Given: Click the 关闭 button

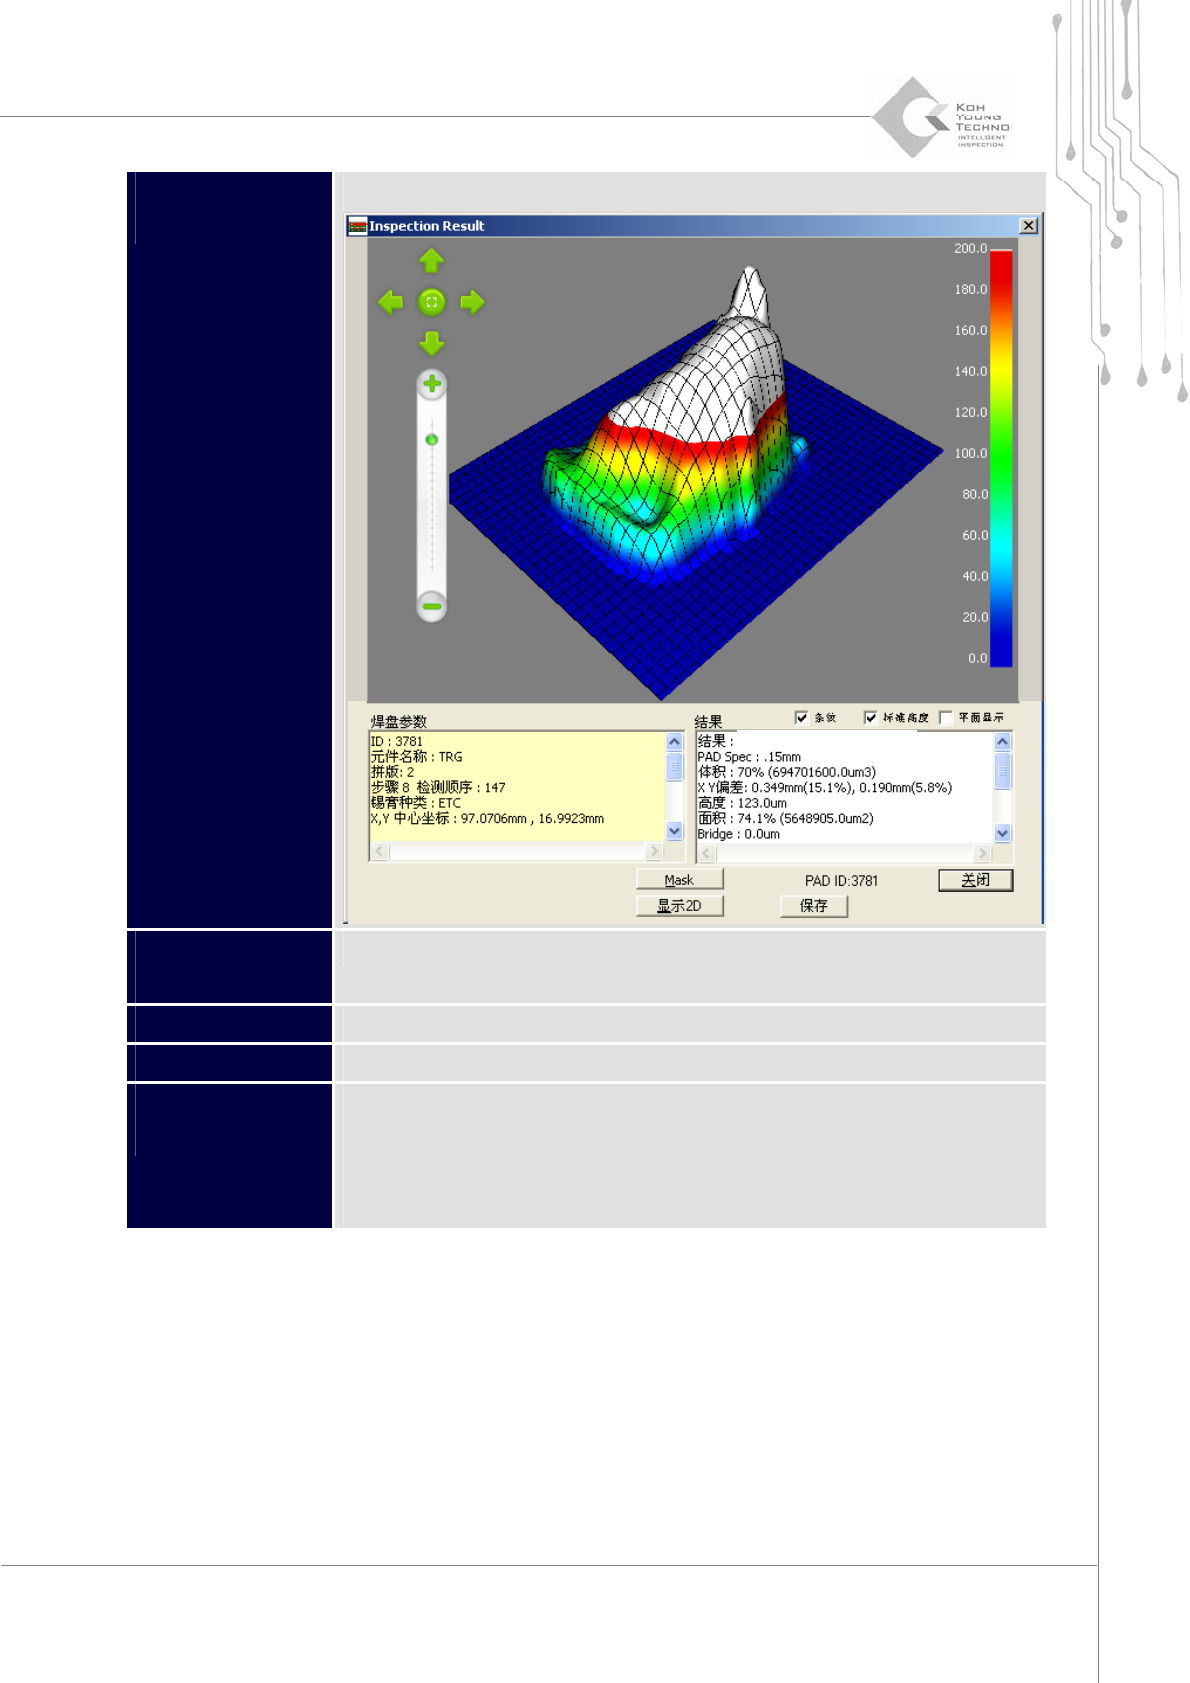Looking at the screenshot, I should pyautogui.click(x=976, y=880).
